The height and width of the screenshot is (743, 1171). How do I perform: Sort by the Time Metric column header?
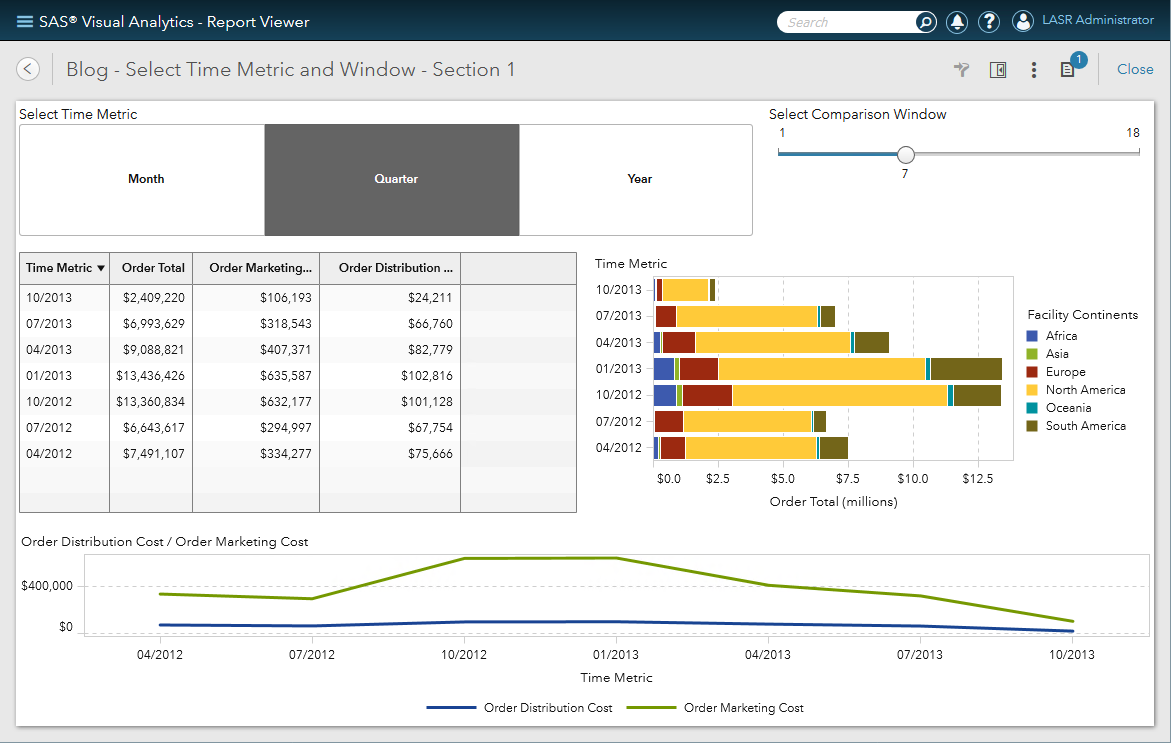[65, 268]
